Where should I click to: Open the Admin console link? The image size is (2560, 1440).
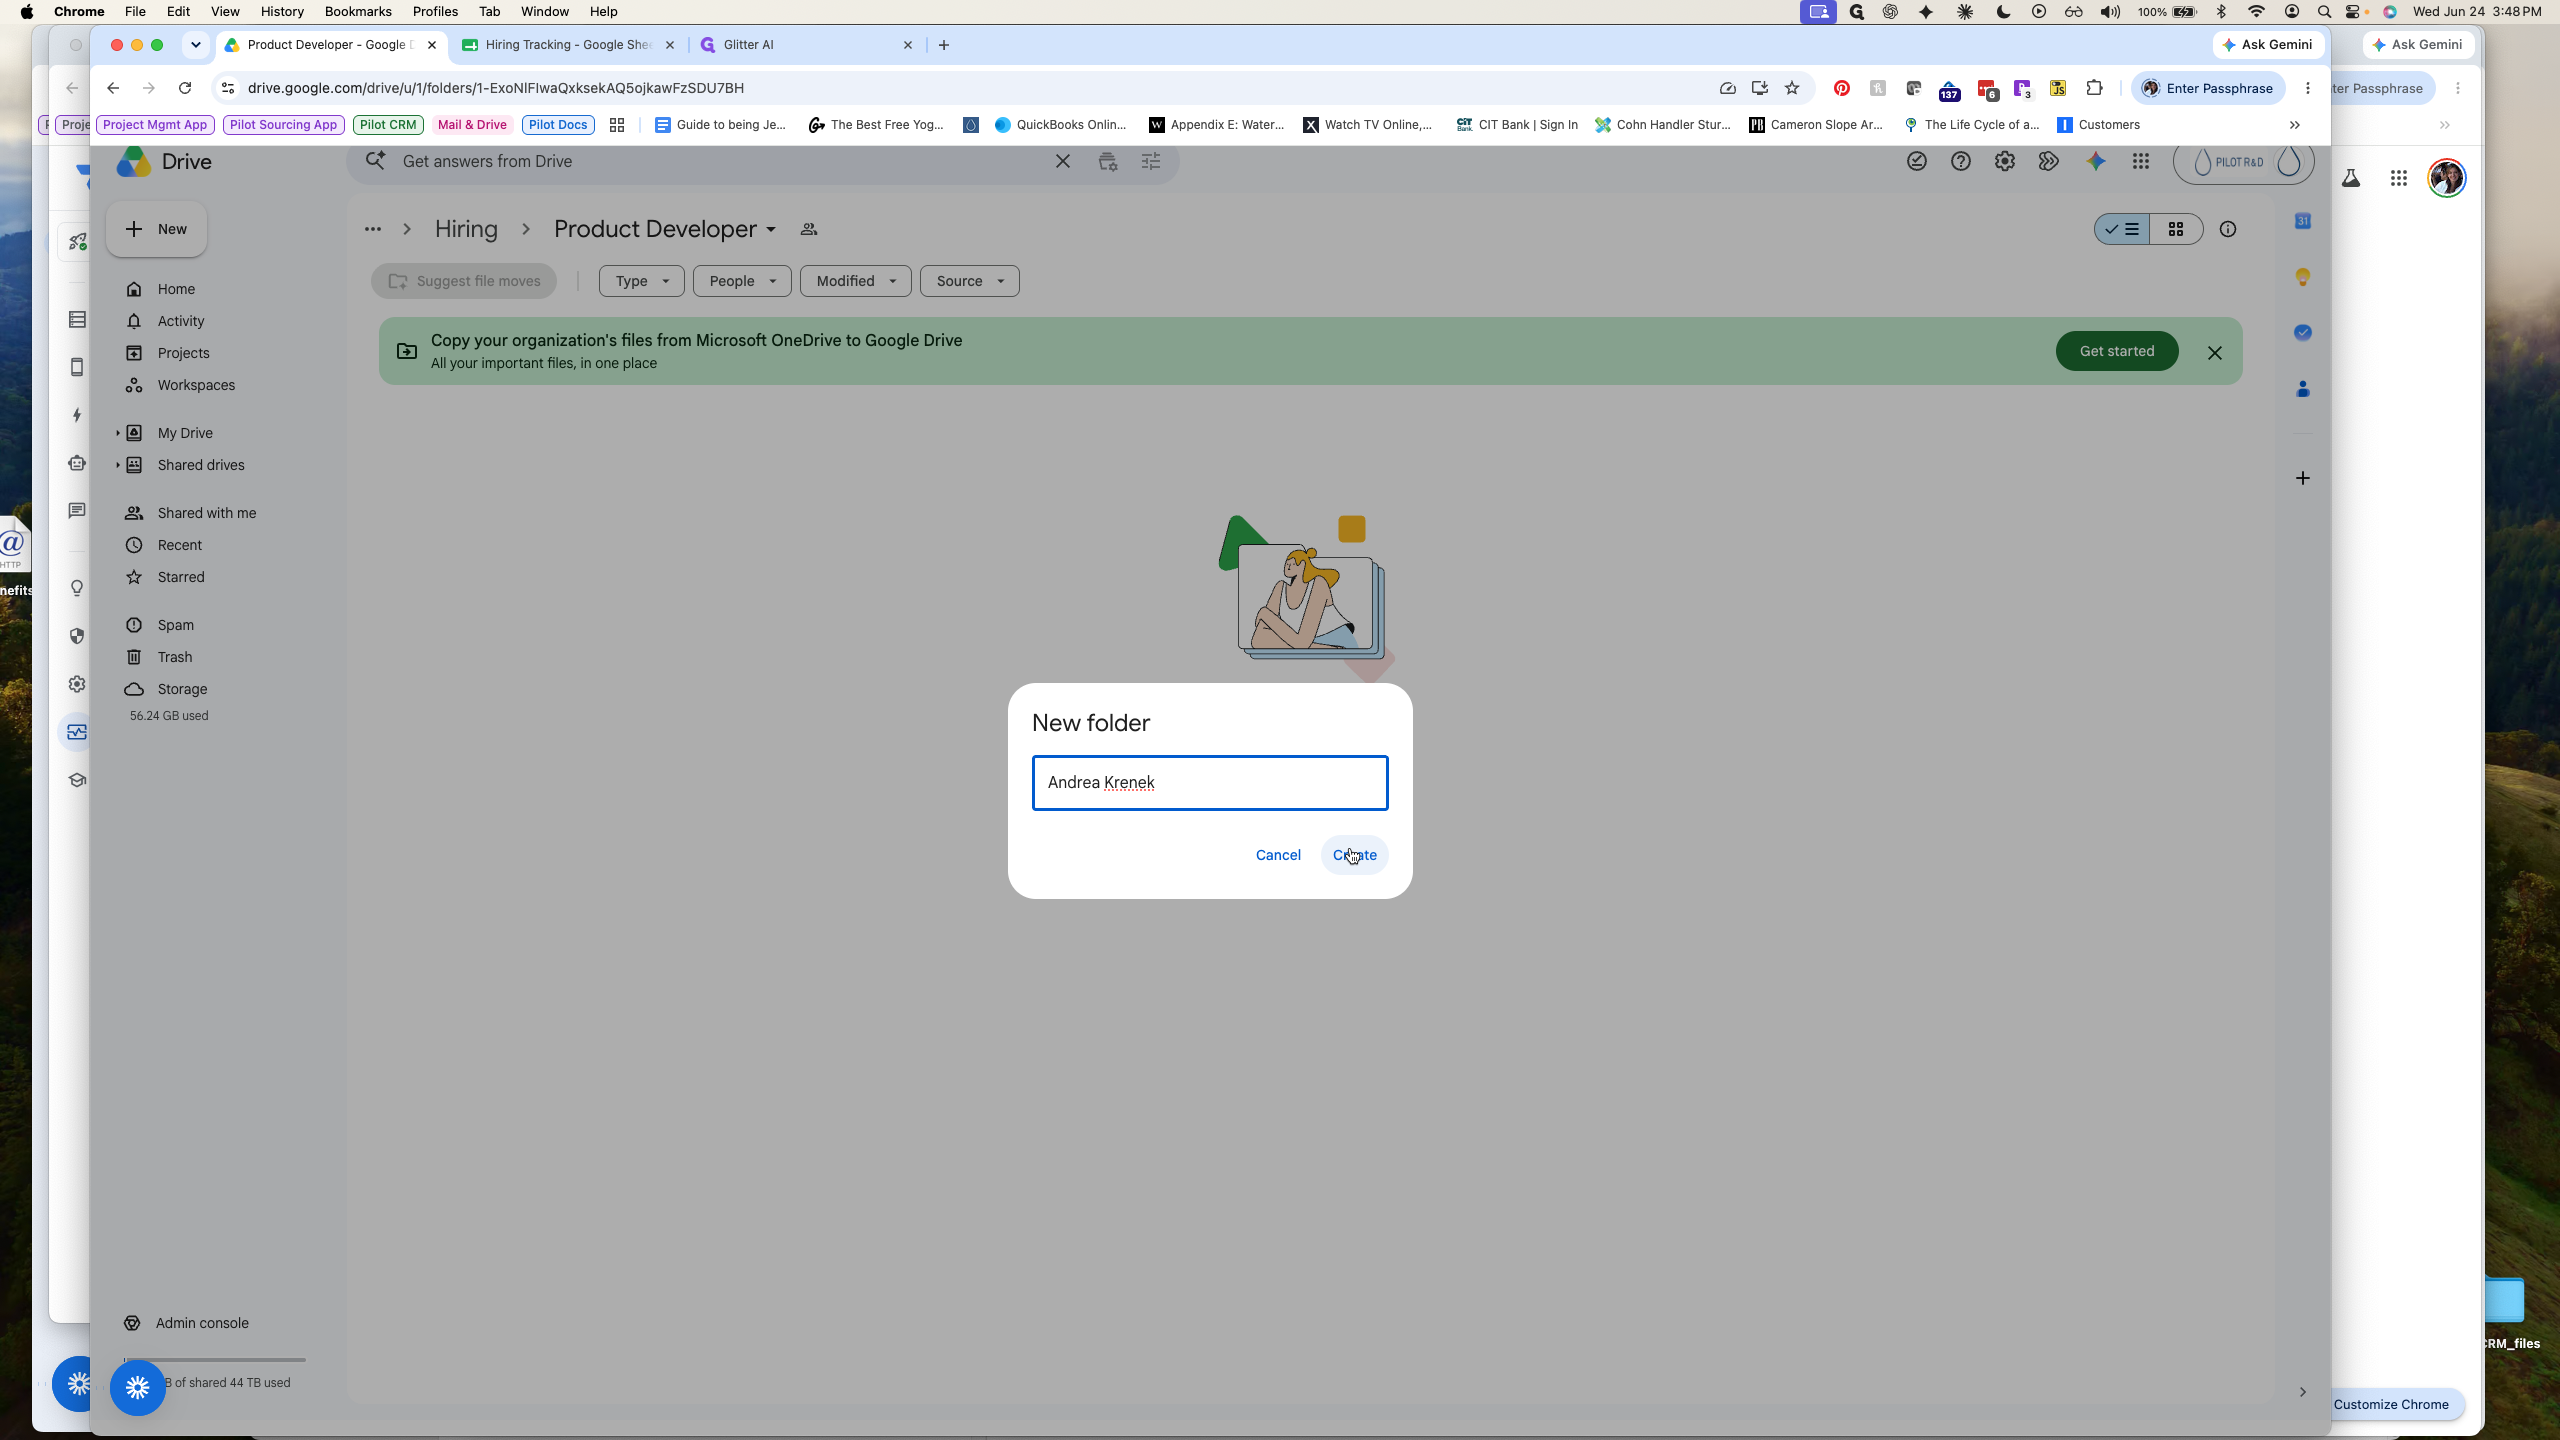(x=202, y=1323)
